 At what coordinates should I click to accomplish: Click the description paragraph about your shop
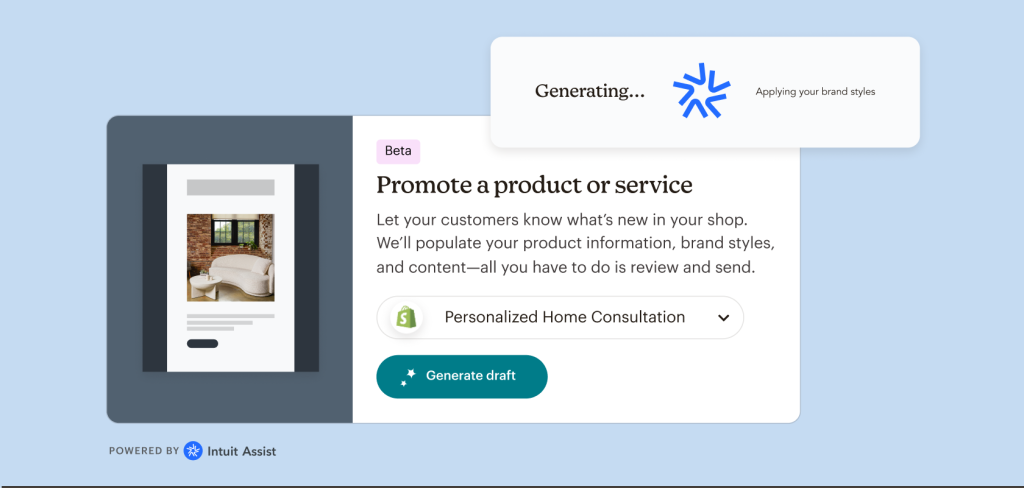point(575,243)
